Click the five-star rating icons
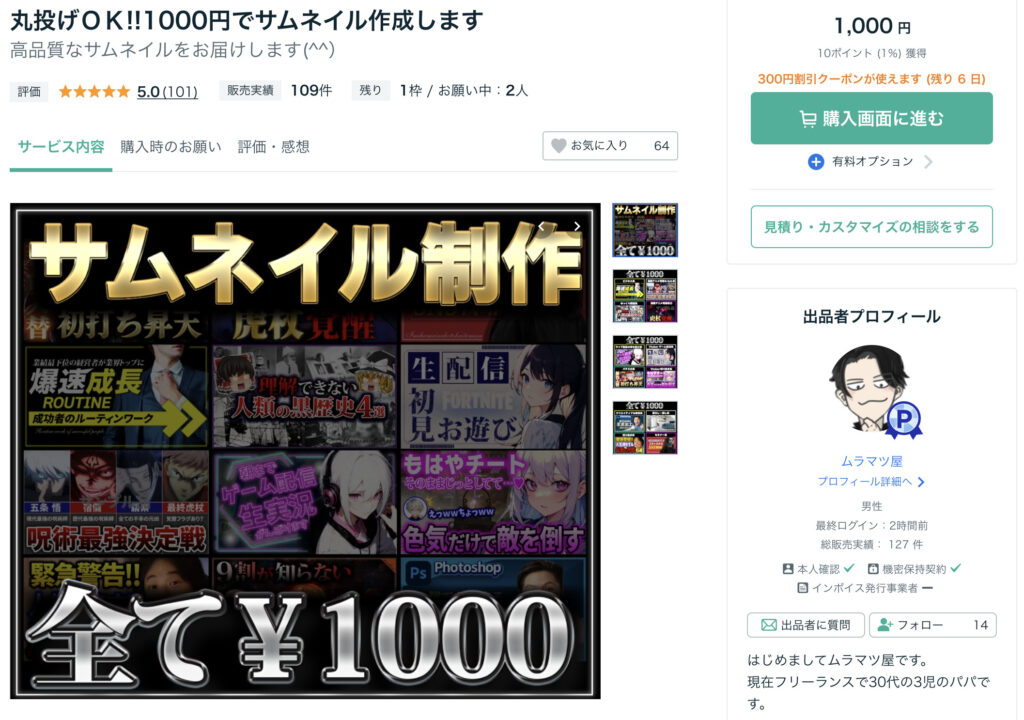Image resolution: width=1024 pixels, height=720 pixels. (x=94, y=91)
